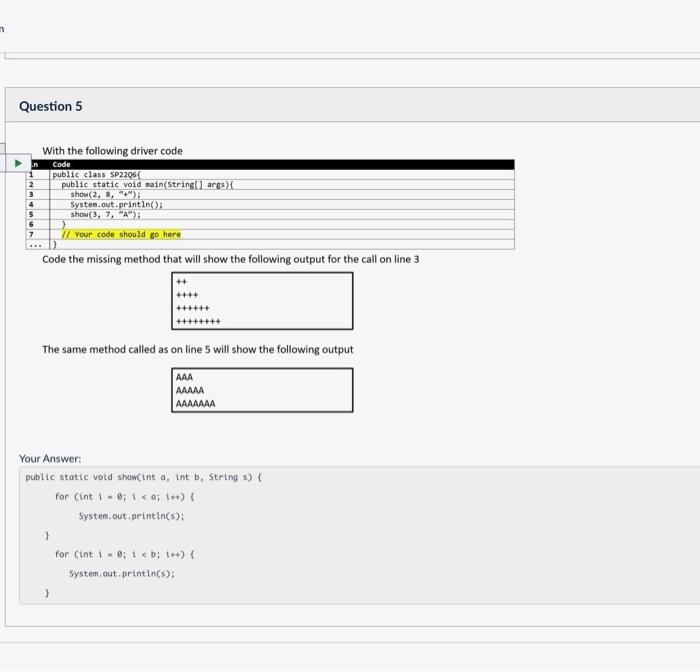Click the '++' output line

coord(182,282)
